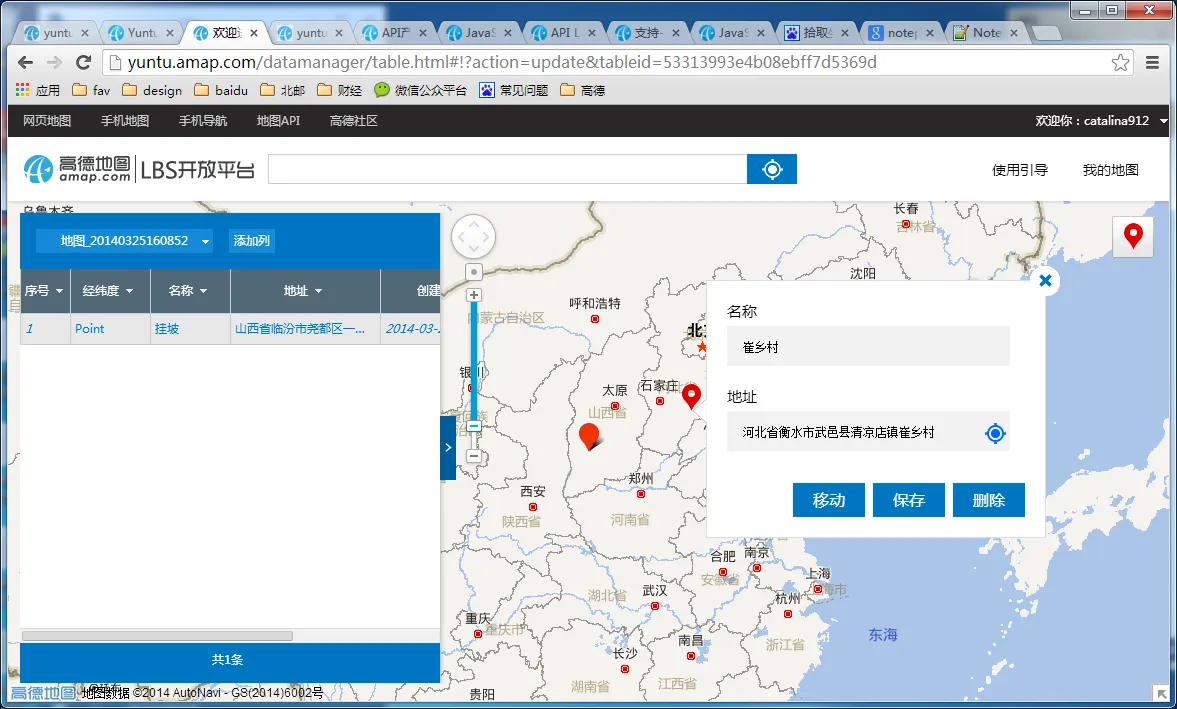The width and height of the screenshot is (1177, 709).
Task: Collapse the data table side panel
Action: click(x=447, y=447)
